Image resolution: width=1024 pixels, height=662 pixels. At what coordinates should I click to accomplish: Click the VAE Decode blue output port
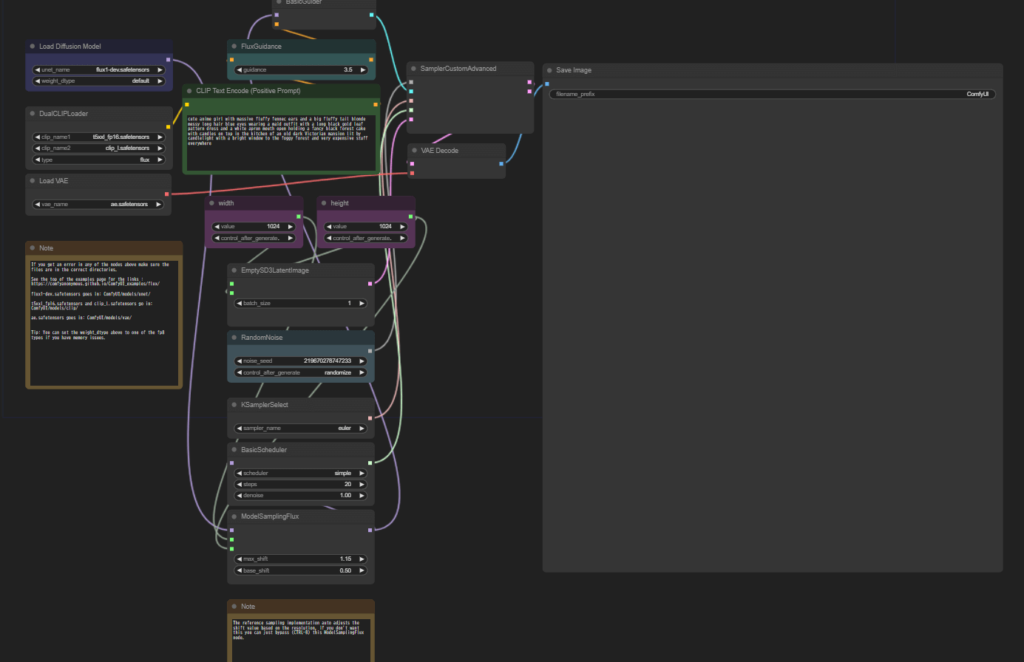[x=502, y=164]
